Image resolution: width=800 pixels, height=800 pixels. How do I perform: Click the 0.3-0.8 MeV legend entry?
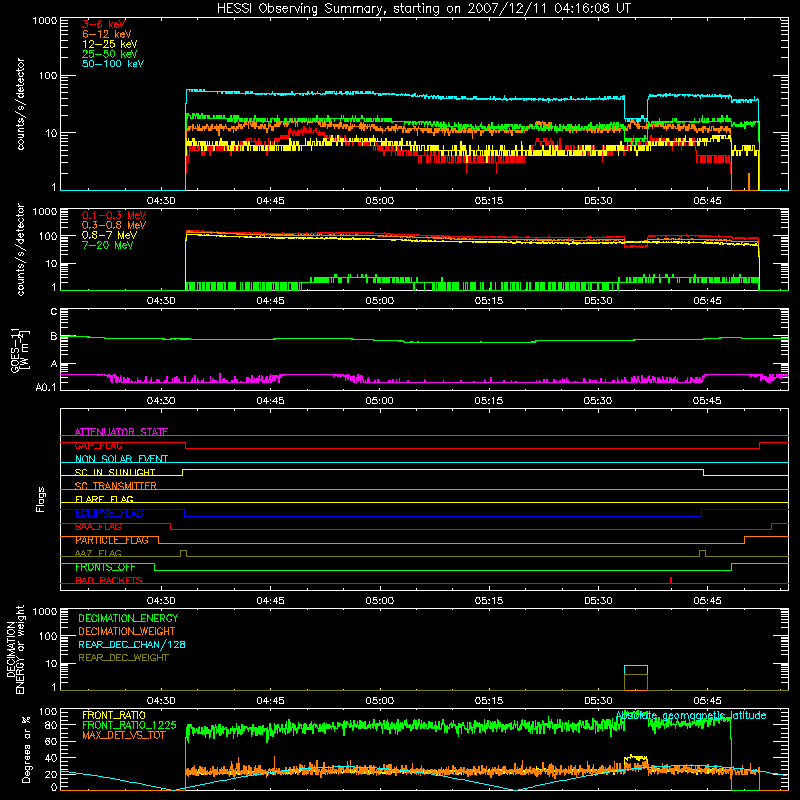click(x=114, y=225)
